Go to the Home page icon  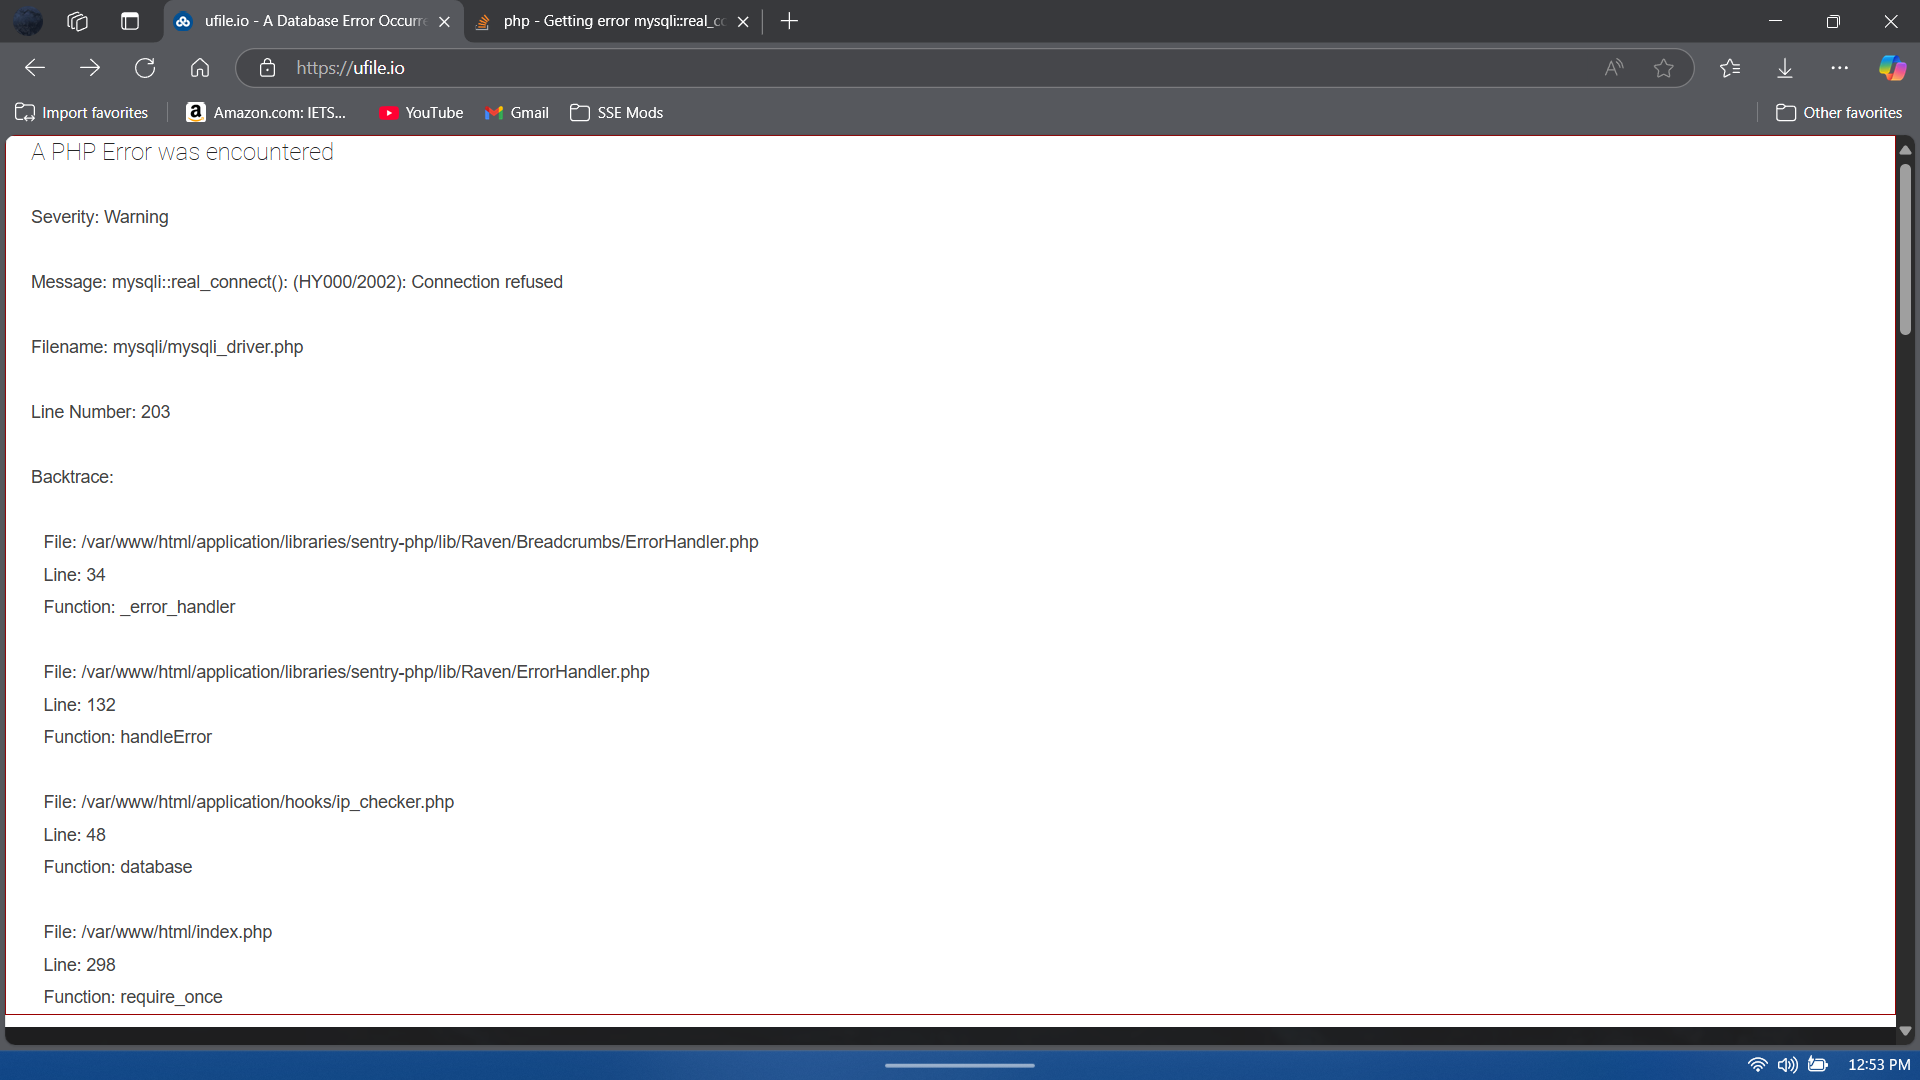200,68
